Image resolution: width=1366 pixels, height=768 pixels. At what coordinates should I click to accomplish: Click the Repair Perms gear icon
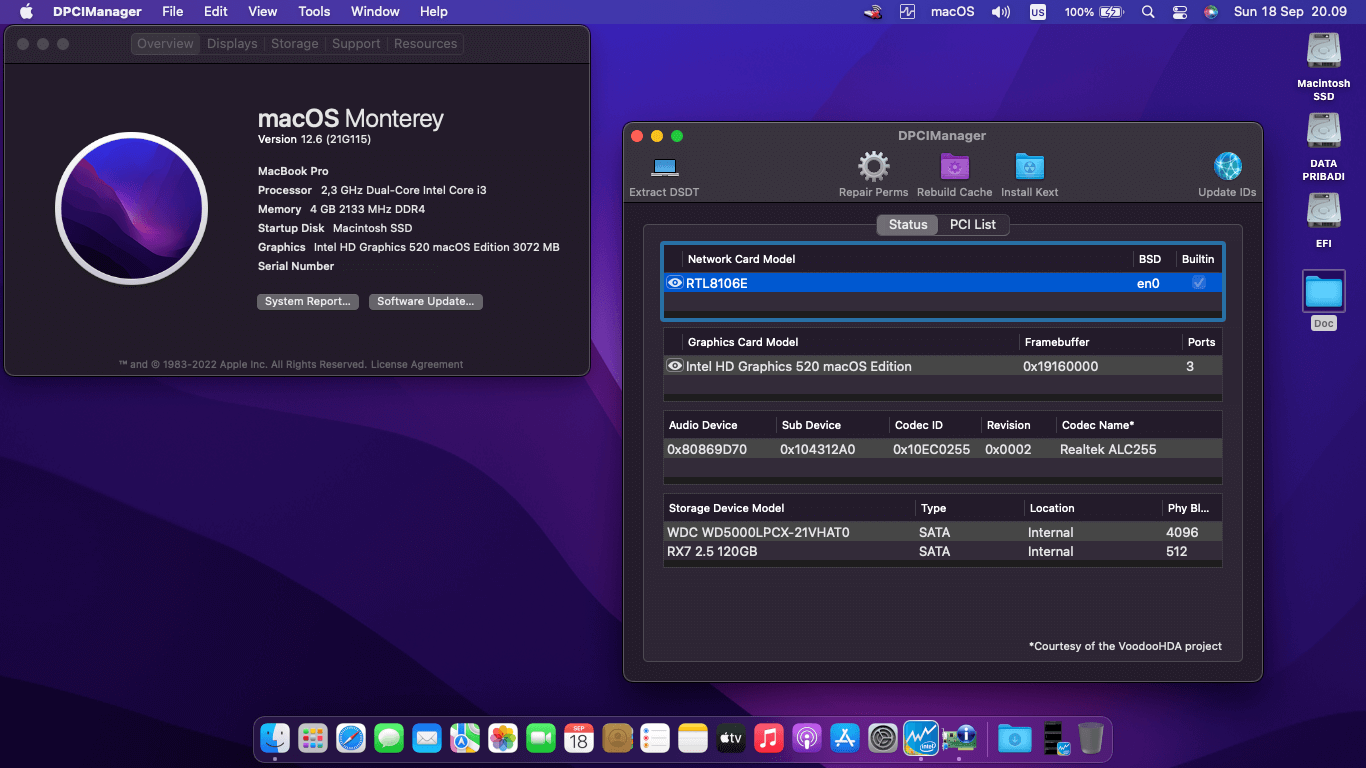pos(873,167)
